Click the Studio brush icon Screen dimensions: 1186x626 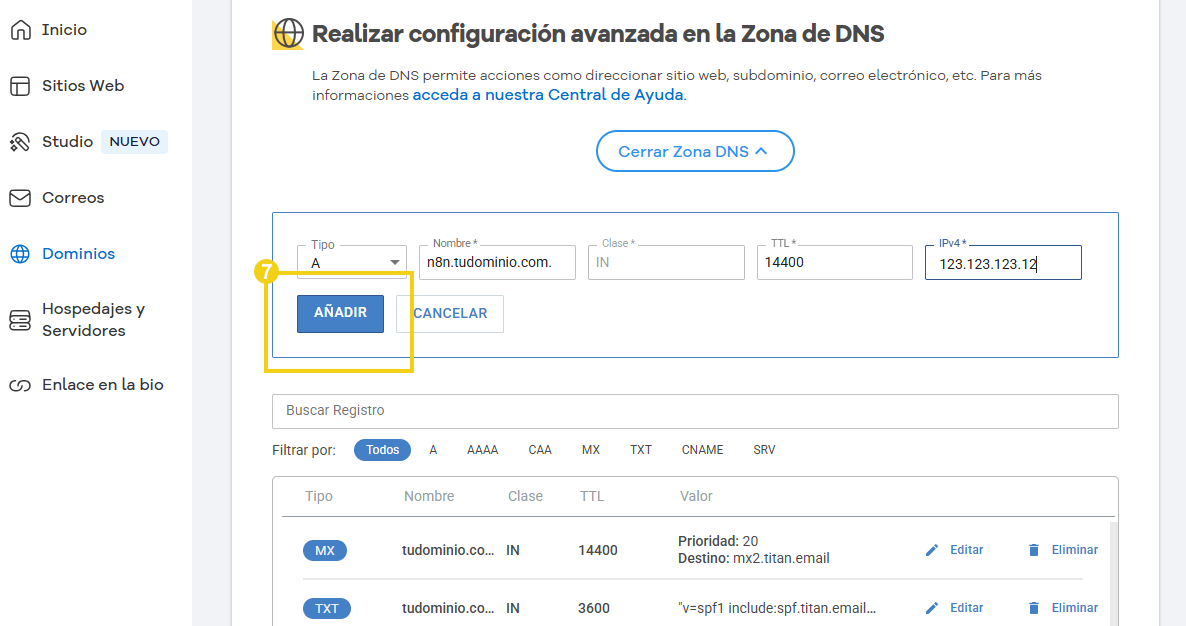18,141
